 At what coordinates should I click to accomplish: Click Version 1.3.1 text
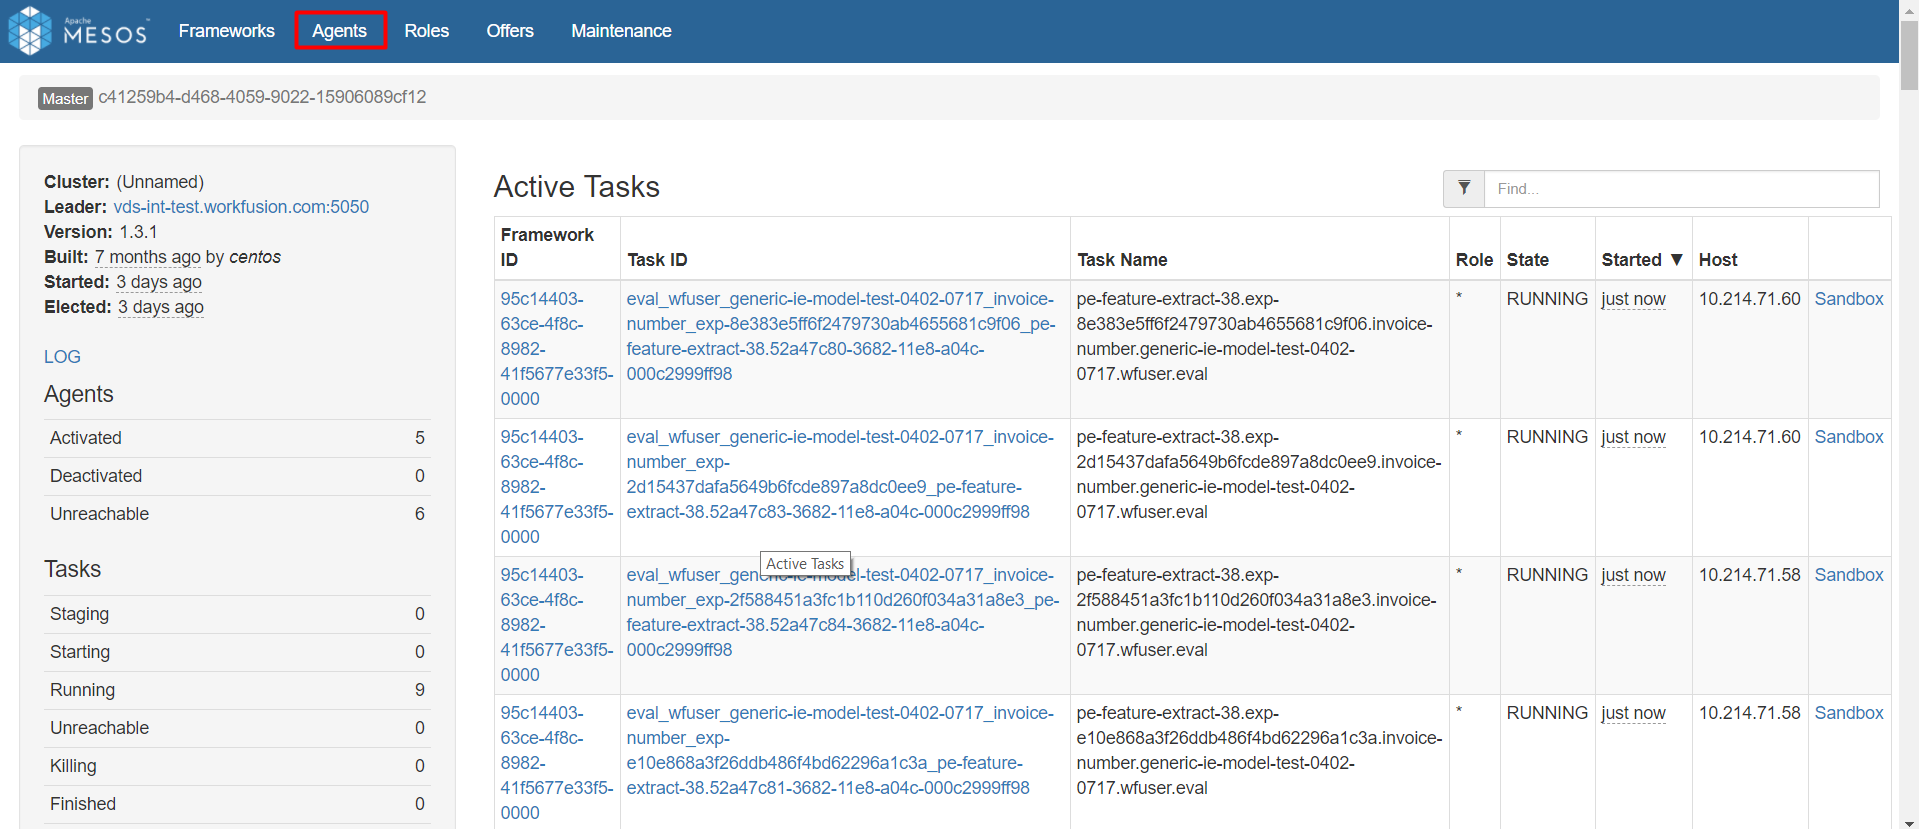tap(101, 232)
